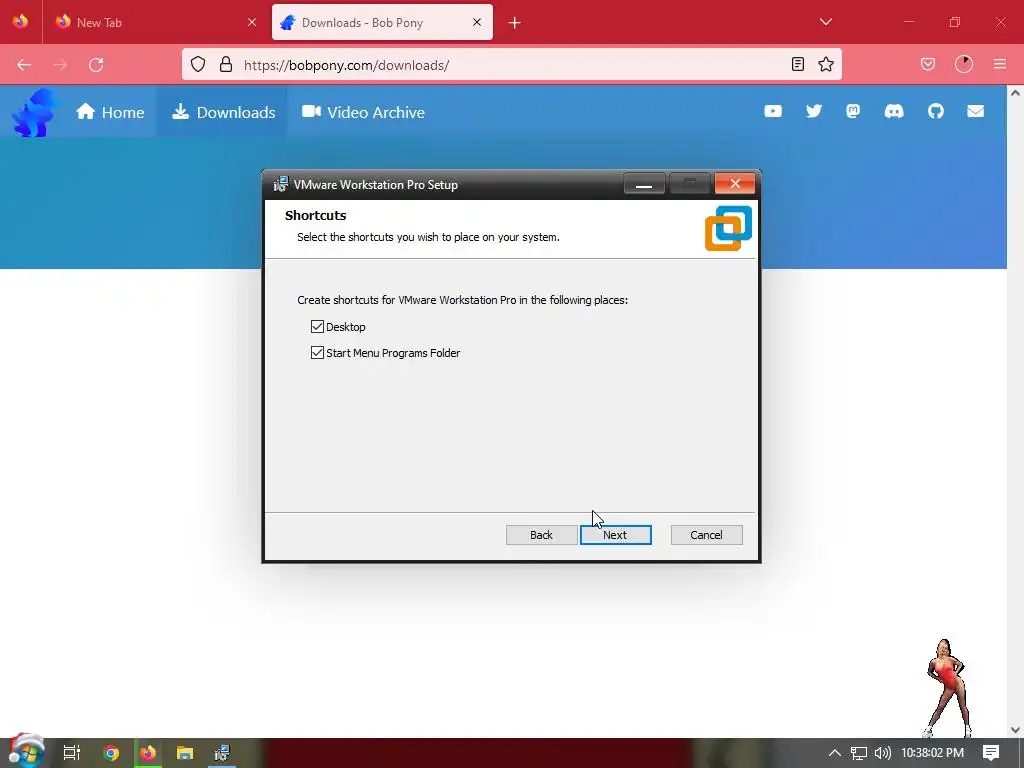Bookmark this page with the star icon
This screenshot has height=768, width=1024.
[825, 64]
